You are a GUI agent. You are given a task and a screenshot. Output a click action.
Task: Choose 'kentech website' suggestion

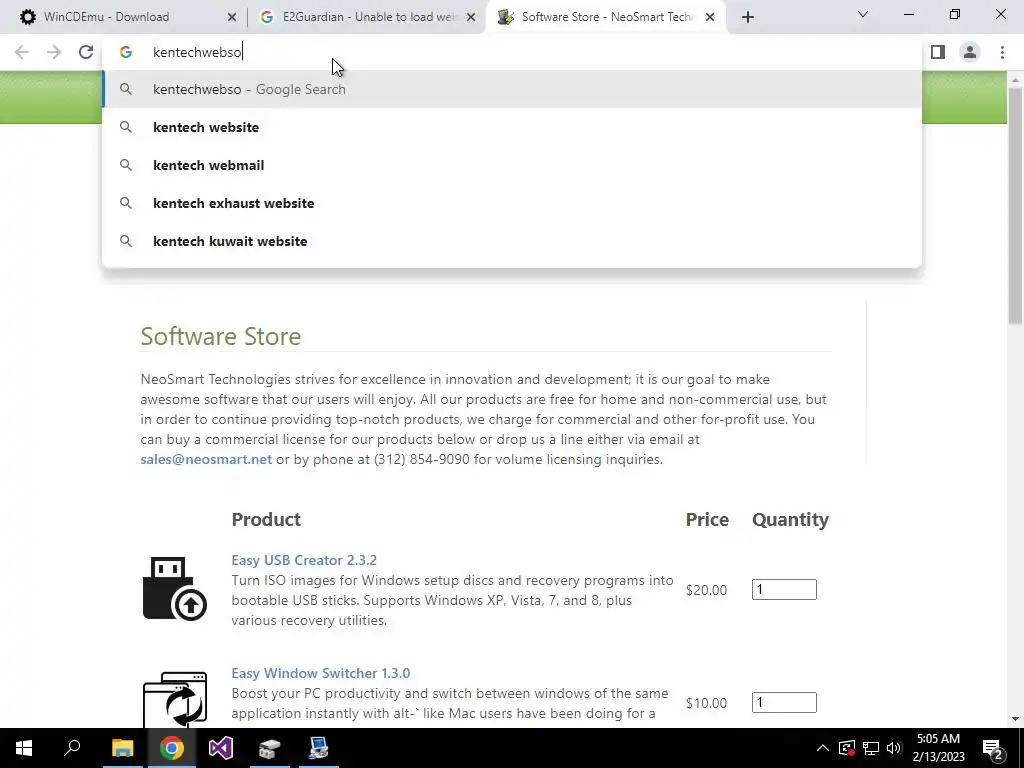pyautogui.click(x=512, y=127)
